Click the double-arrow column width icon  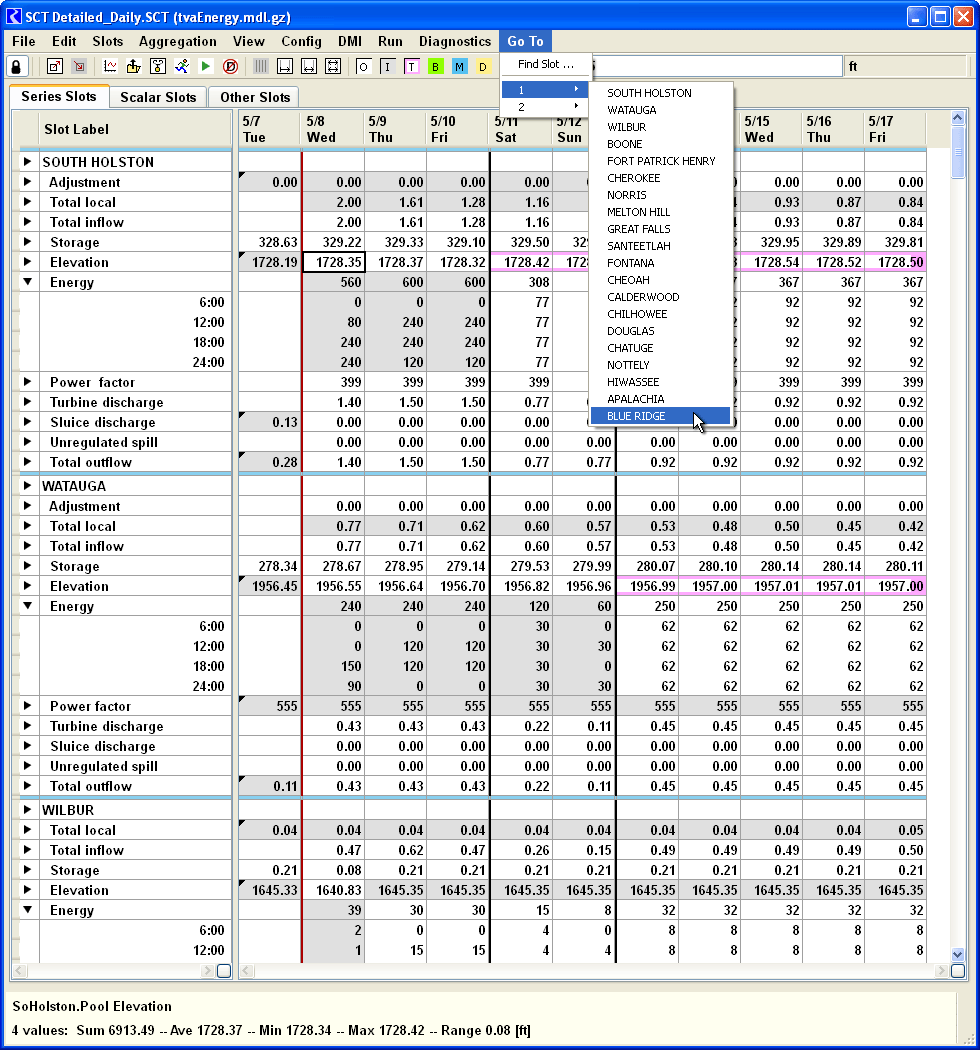click(309, 66)
